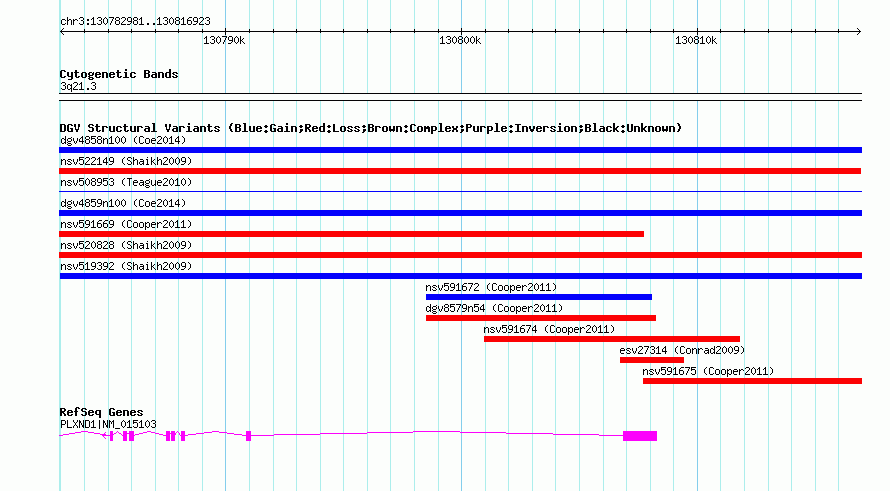Open the nsv522149 (Shaikh2009) variant label

pos(126,161)
